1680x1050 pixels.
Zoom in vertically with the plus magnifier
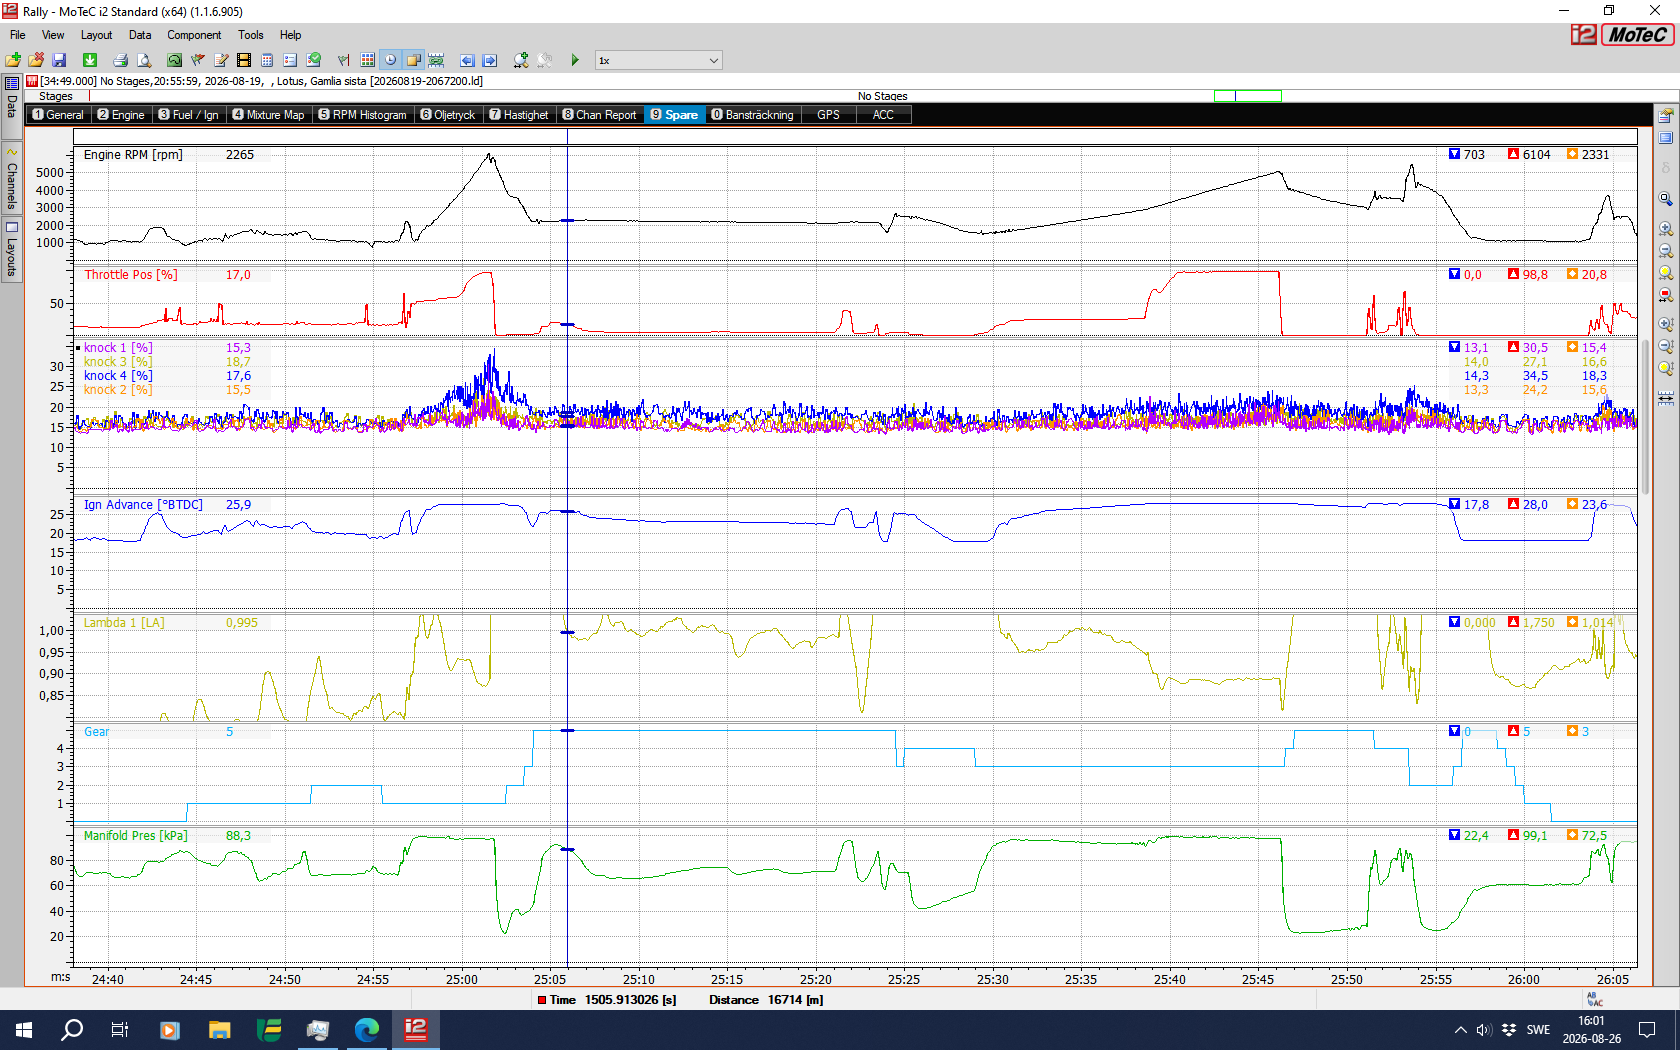pos(1666,324)
